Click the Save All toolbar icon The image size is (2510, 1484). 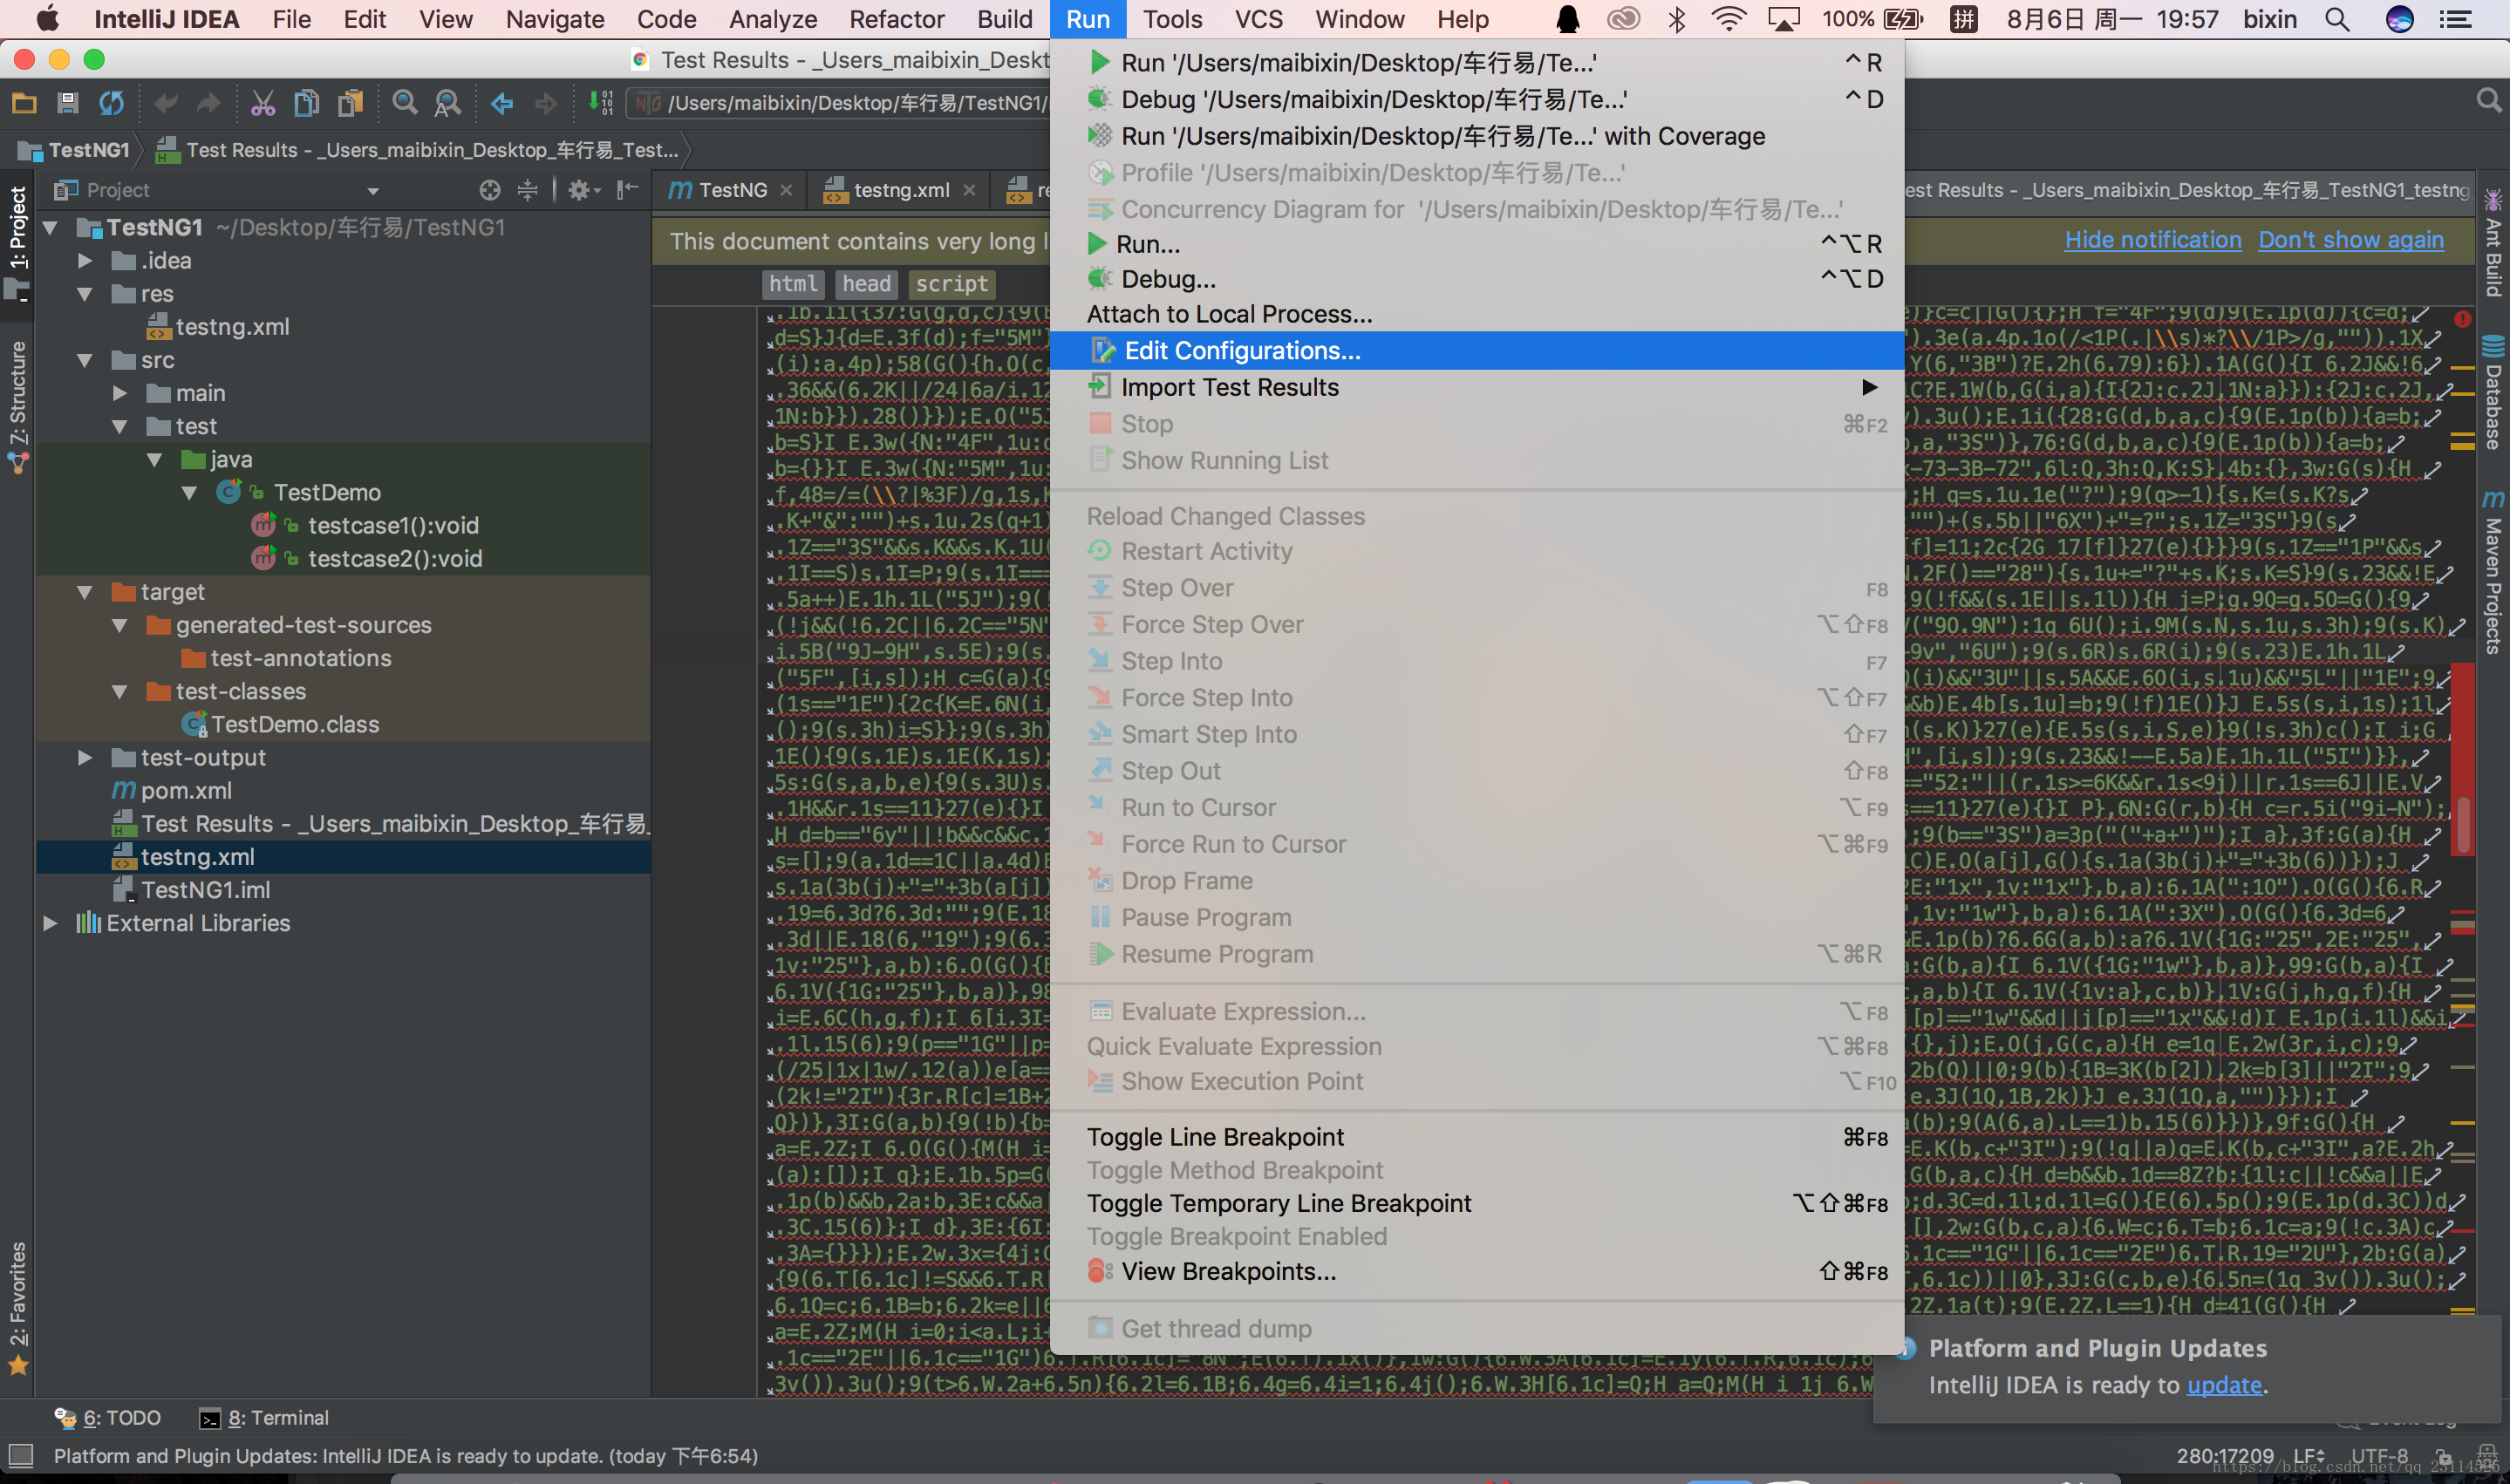tap(68, 103)
